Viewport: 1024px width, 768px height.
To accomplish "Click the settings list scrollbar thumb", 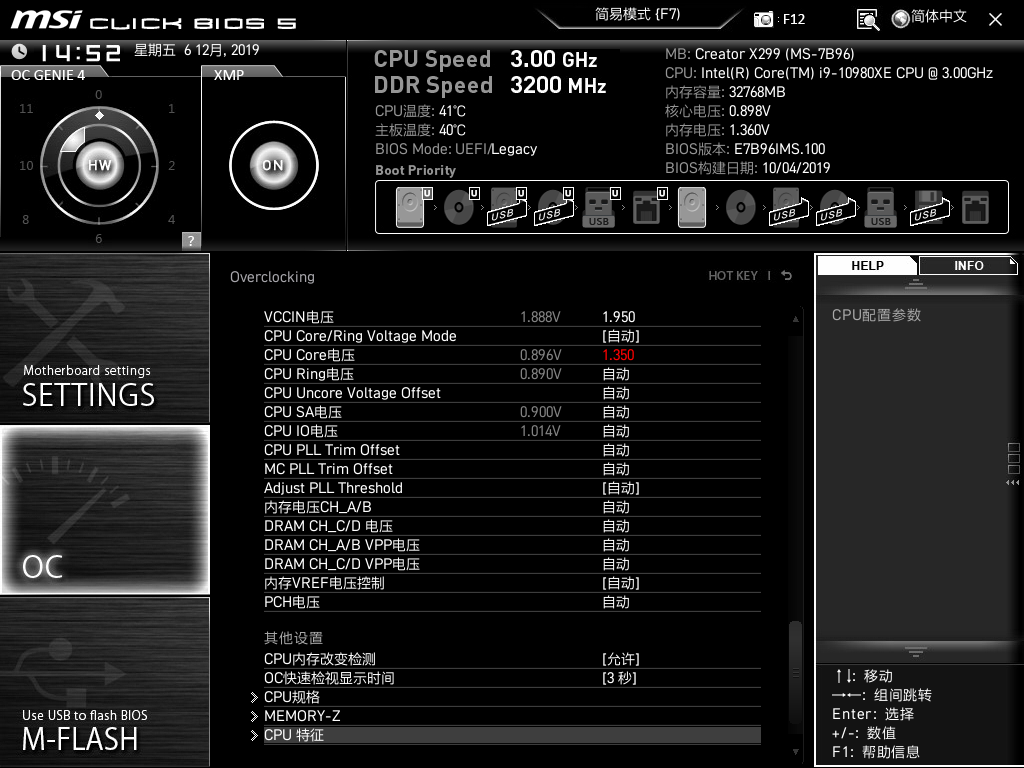I will (795, 671).
